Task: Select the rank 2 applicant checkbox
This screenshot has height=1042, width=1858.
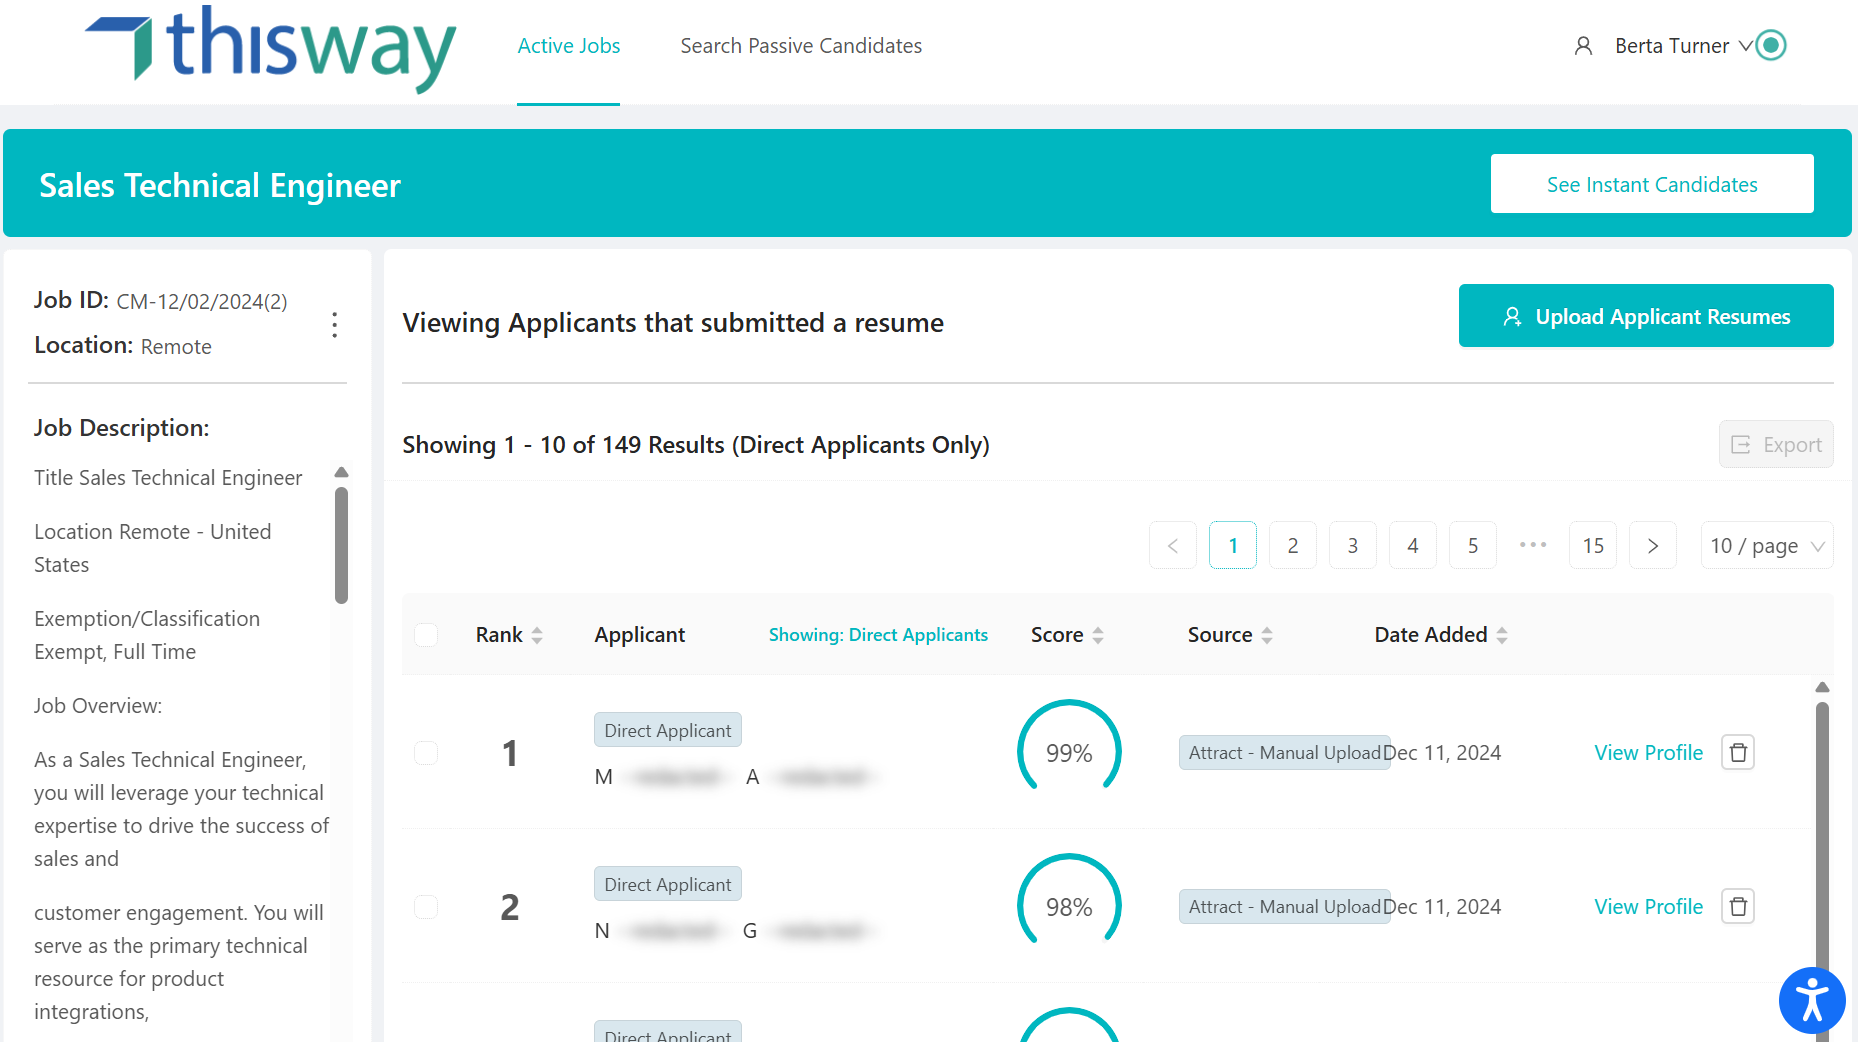Action: point(425,906)
